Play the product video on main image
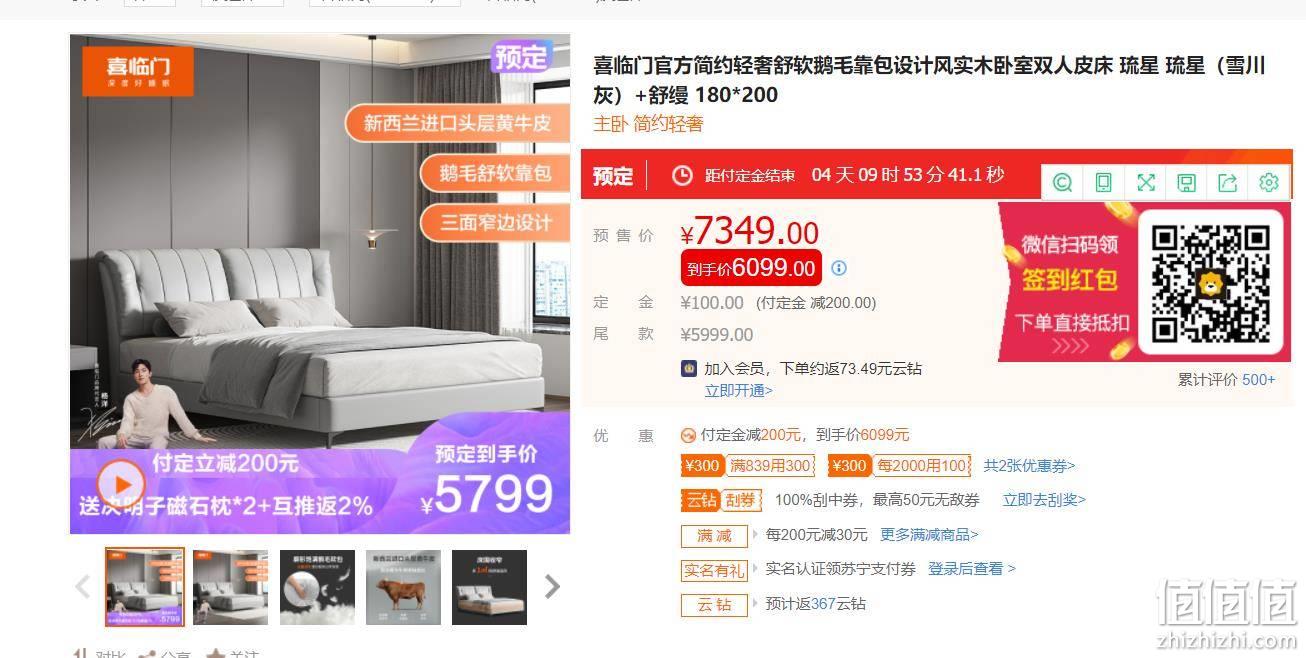 point(121,484)
